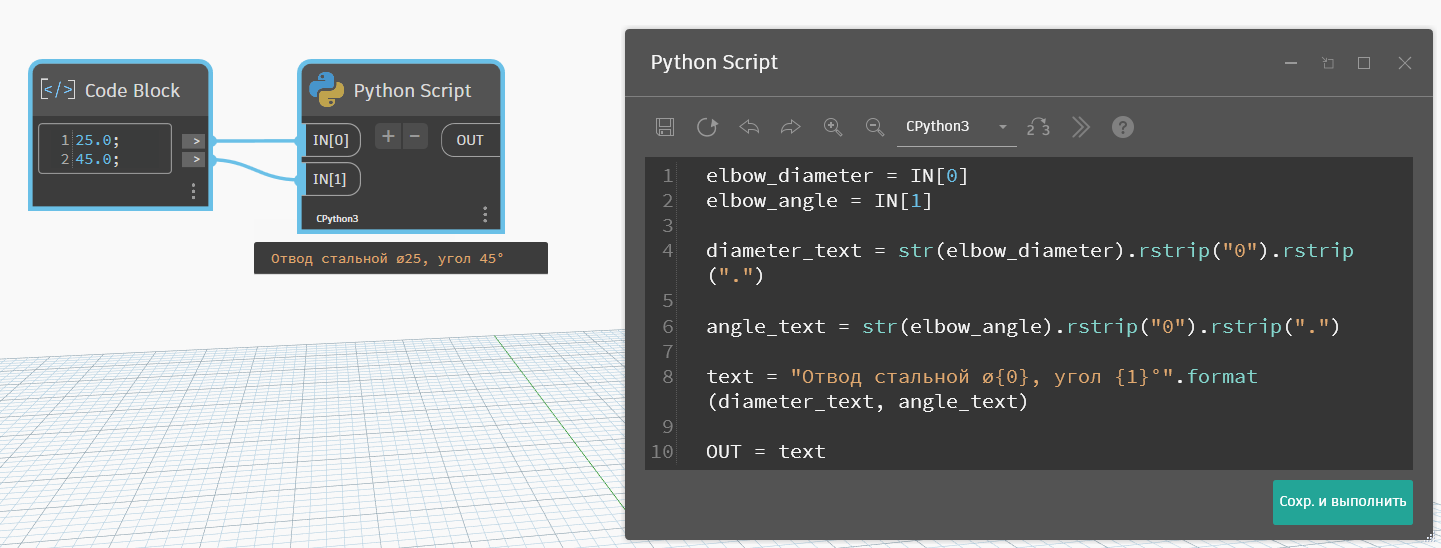Redo the edit in the Python editor
This screenshot has height=548, width=1441.
pyautogui.click(x=791, y=127)
